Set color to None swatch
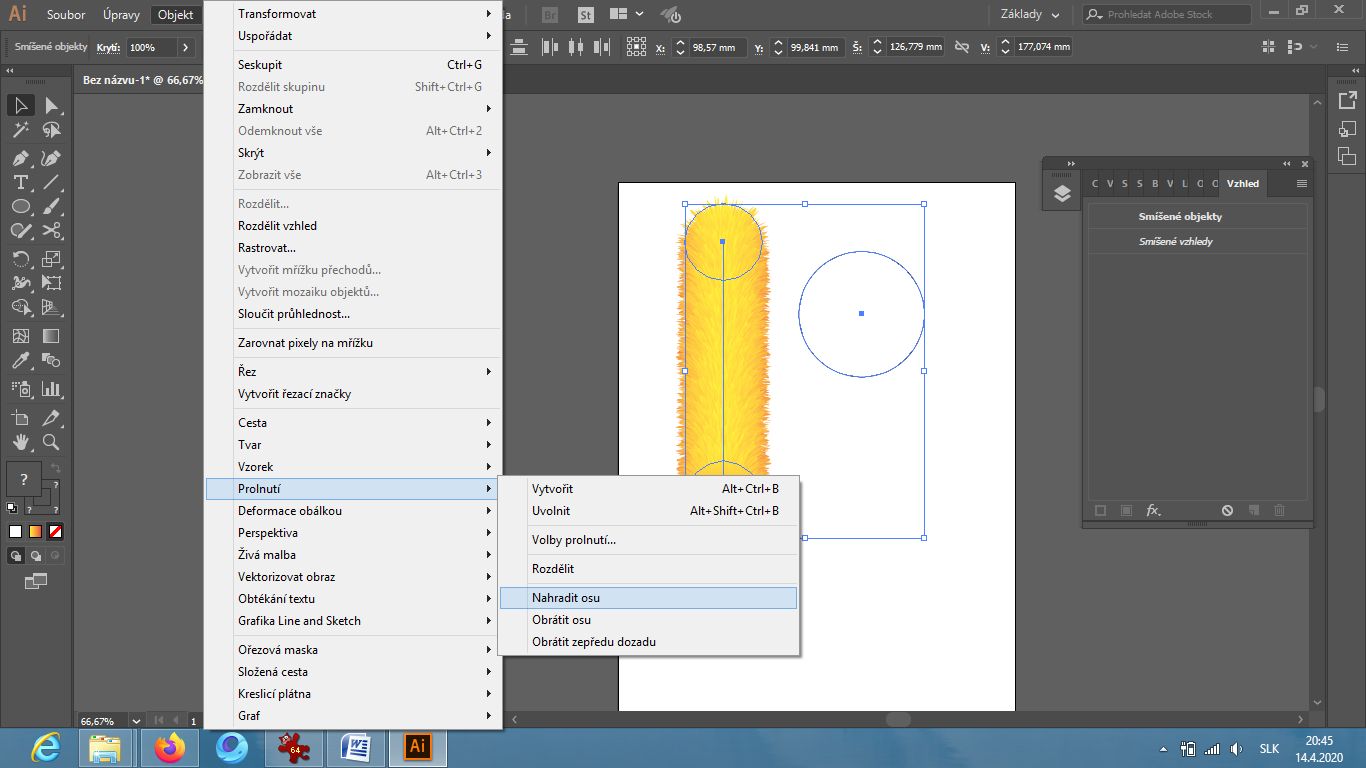This screenshot has width=1366, height=768. point(56,531)
